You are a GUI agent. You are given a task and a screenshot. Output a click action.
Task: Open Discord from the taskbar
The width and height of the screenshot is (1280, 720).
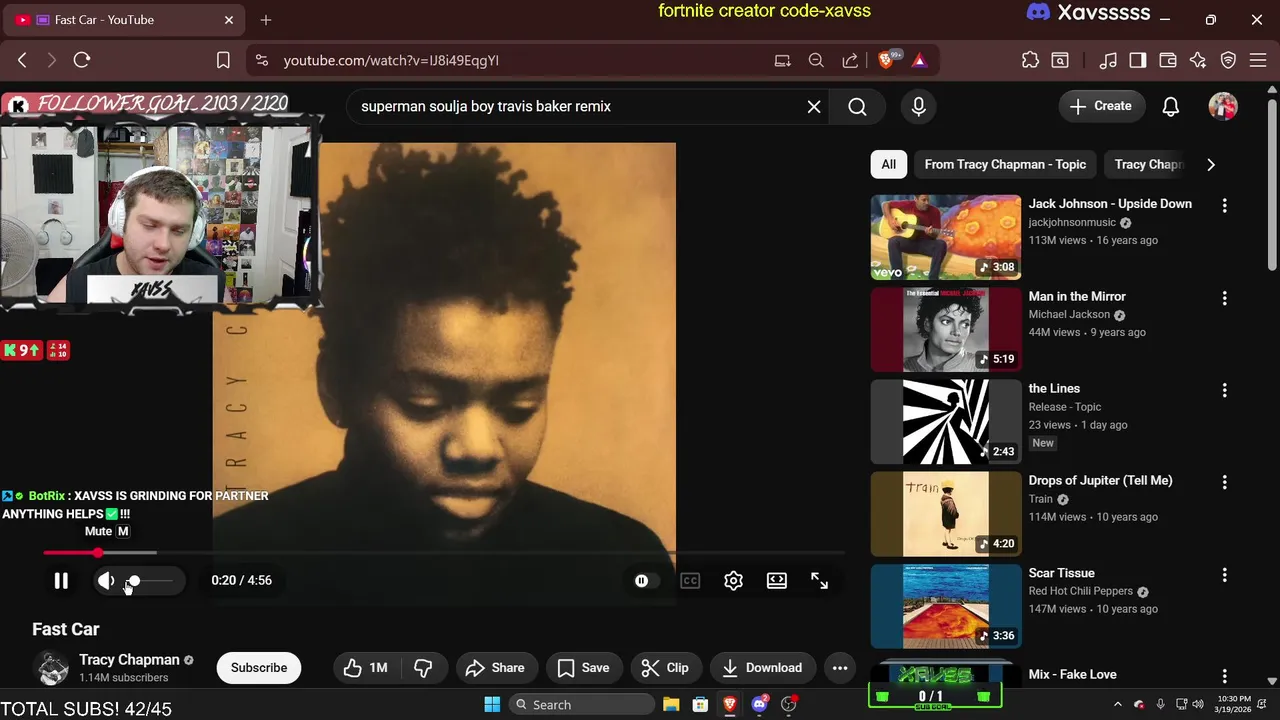(760, 705)
